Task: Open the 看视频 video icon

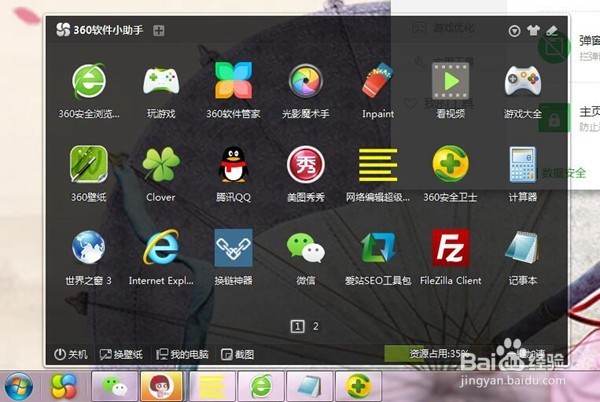Action: 450,81
